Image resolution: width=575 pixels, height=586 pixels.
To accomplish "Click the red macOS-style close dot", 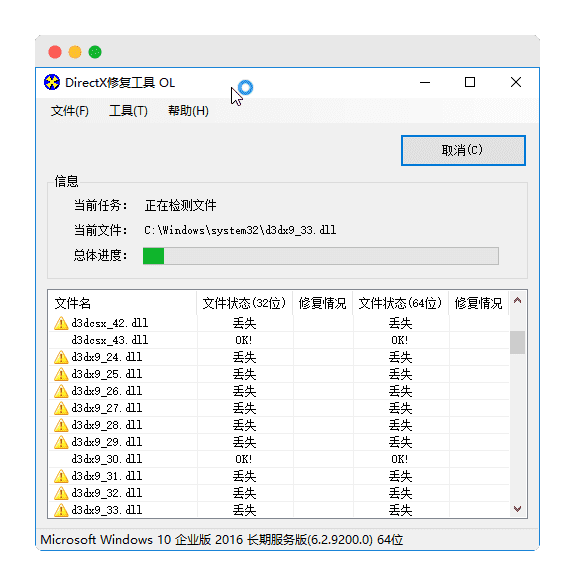I will tap(55, 52).
